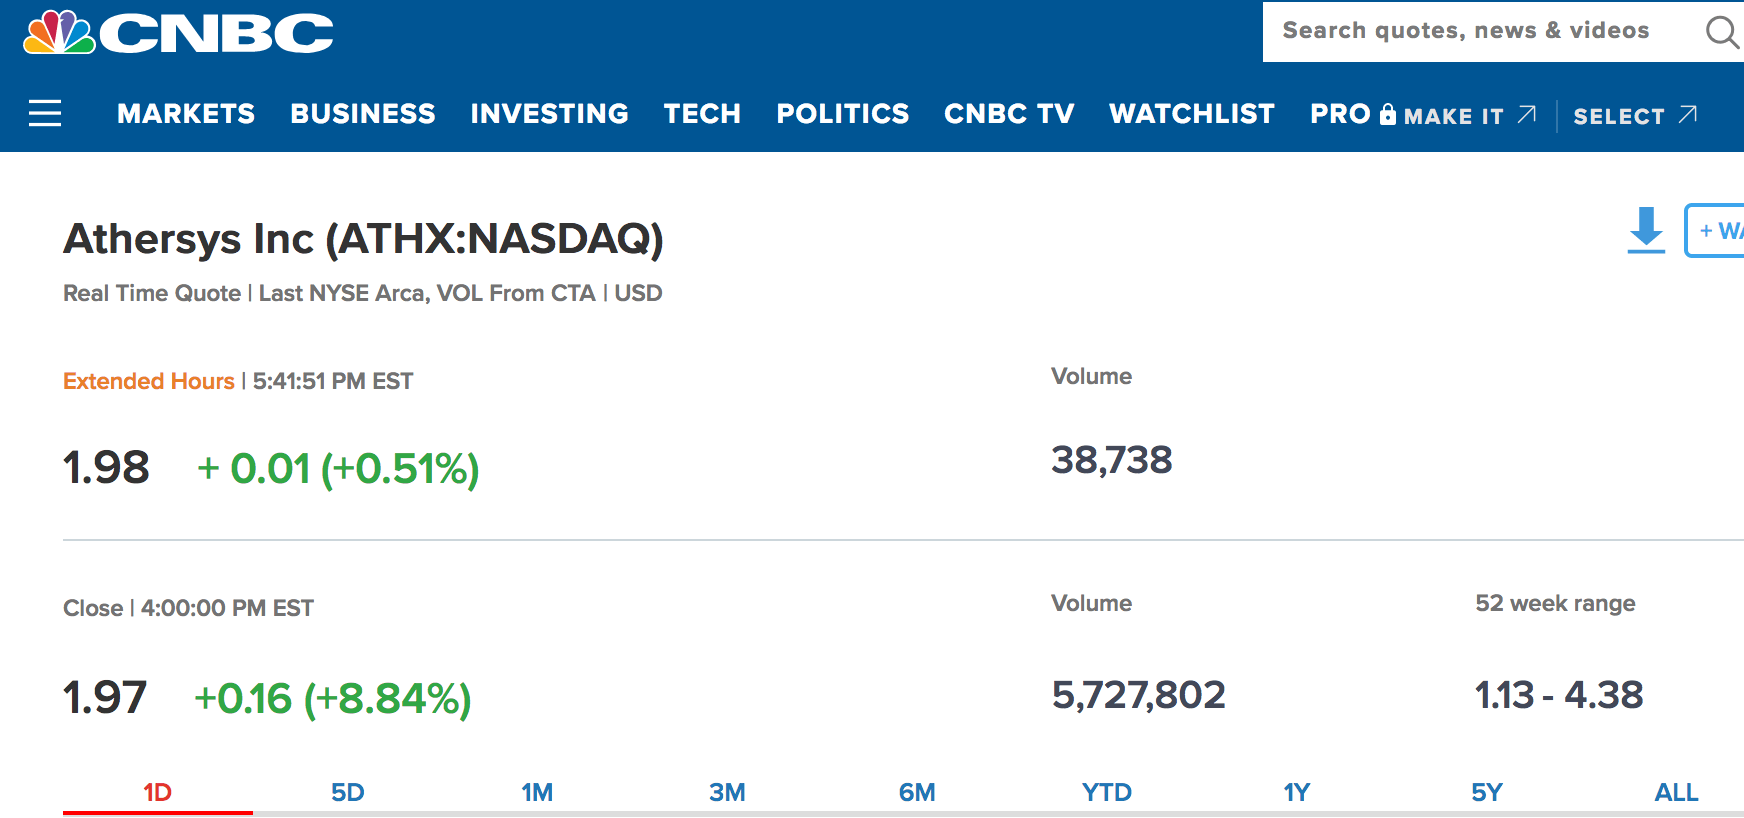Click the 52 week range value 1.13 - 4.38
The image size is (1744, 818).
(x=1559, y=695)
